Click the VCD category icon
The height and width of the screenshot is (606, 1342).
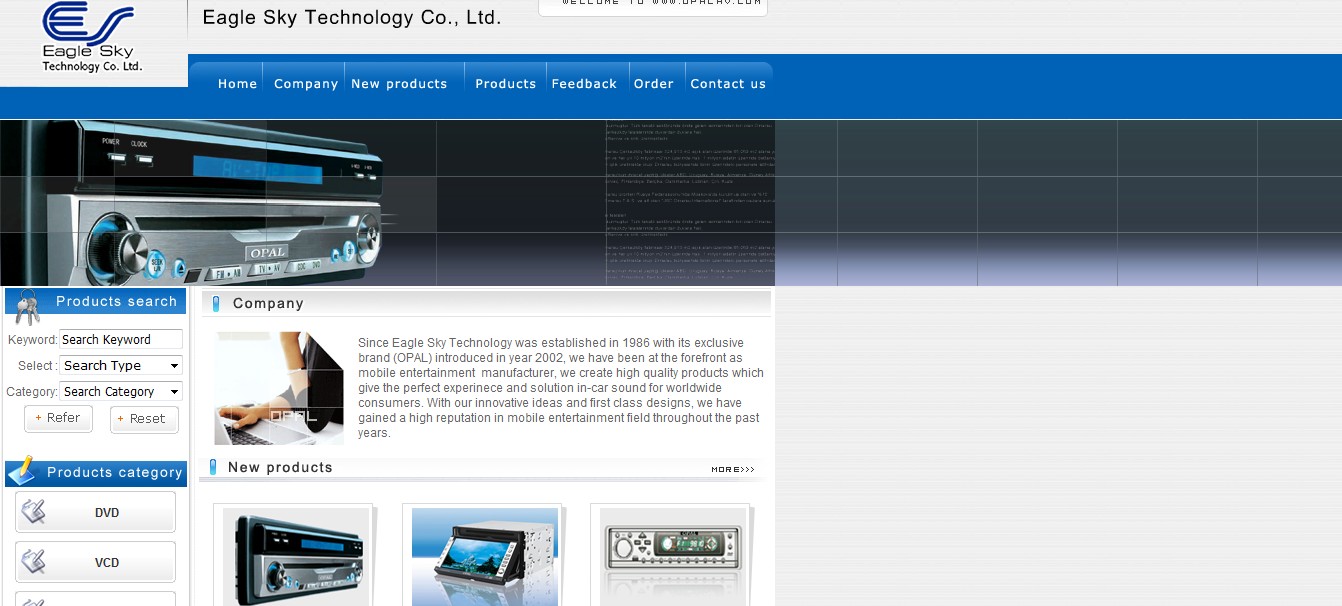(x=33, y=562)
